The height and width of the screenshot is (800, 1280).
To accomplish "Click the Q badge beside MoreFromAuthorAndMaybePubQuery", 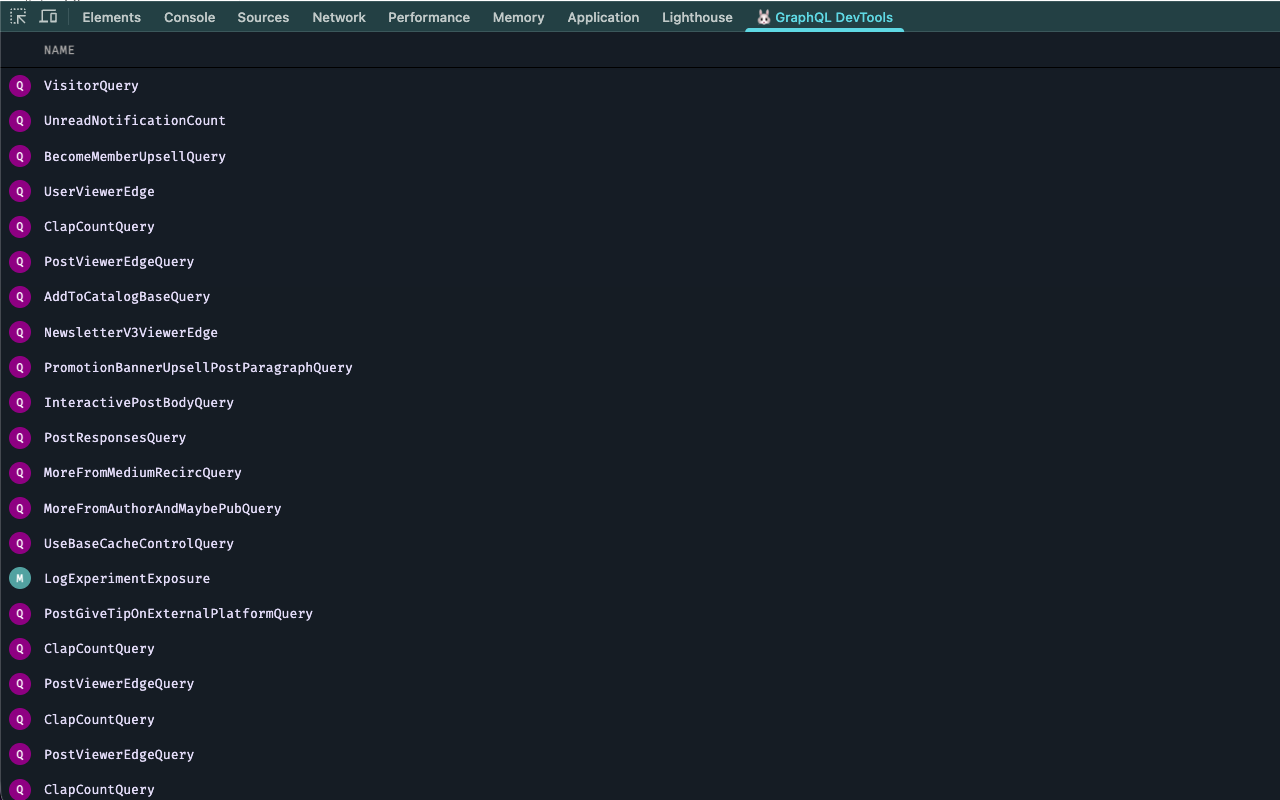I will click(x=20, y=508).
